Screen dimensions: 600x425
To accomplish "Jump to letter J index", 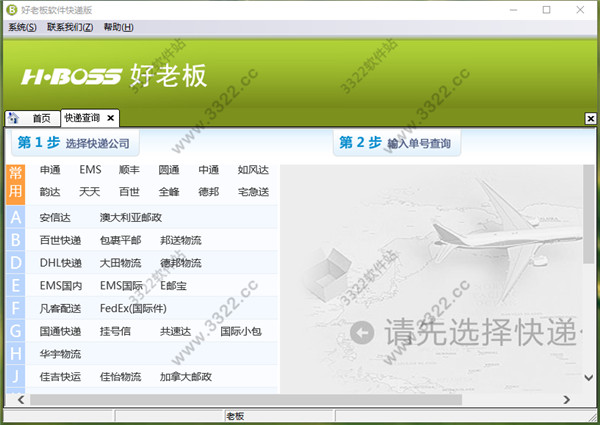I will pyautogui.click(x=15, y=376).
